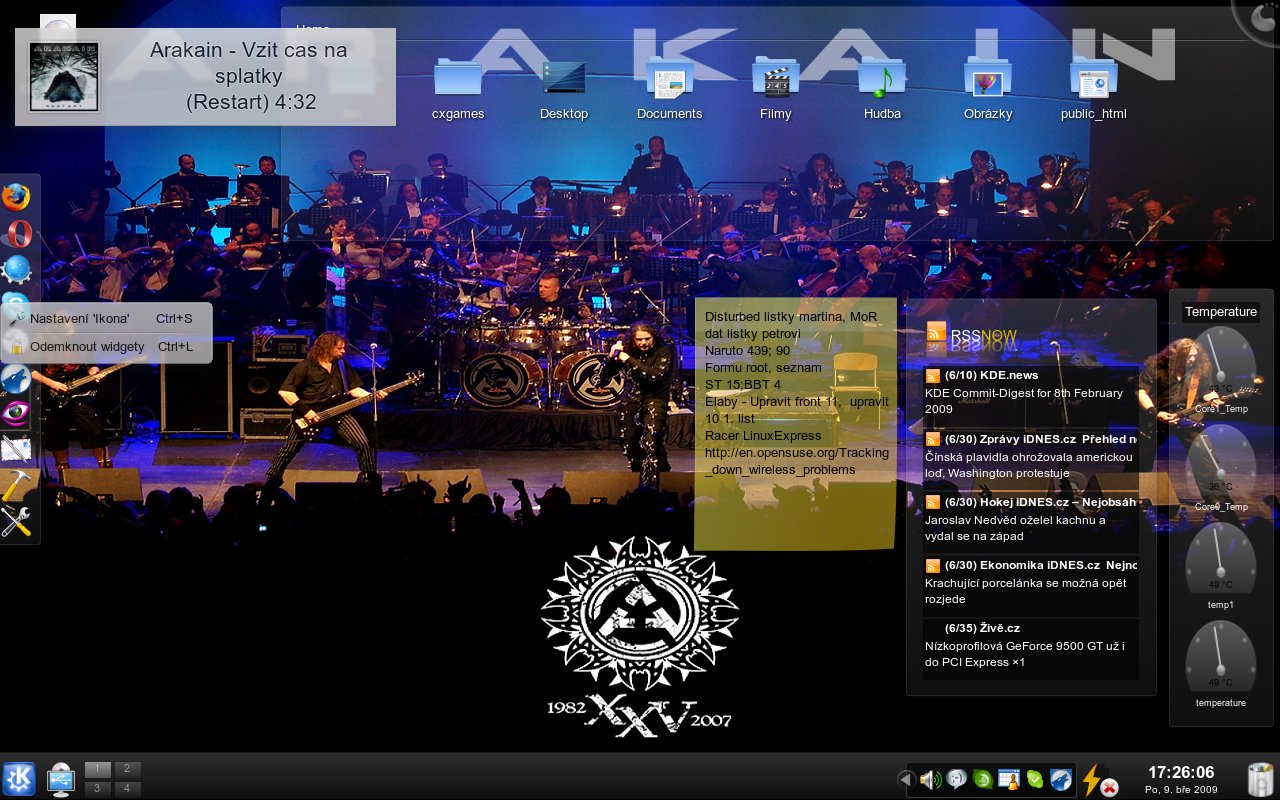Click inside the yellow sticky note

[795, 422]
